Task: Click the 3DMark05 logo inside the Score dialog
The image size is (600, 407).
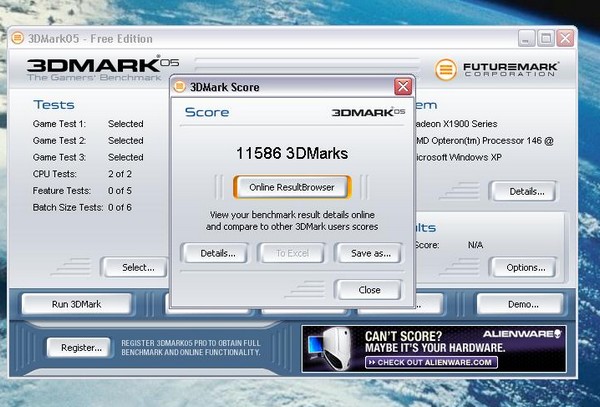Action: point(368,112)
